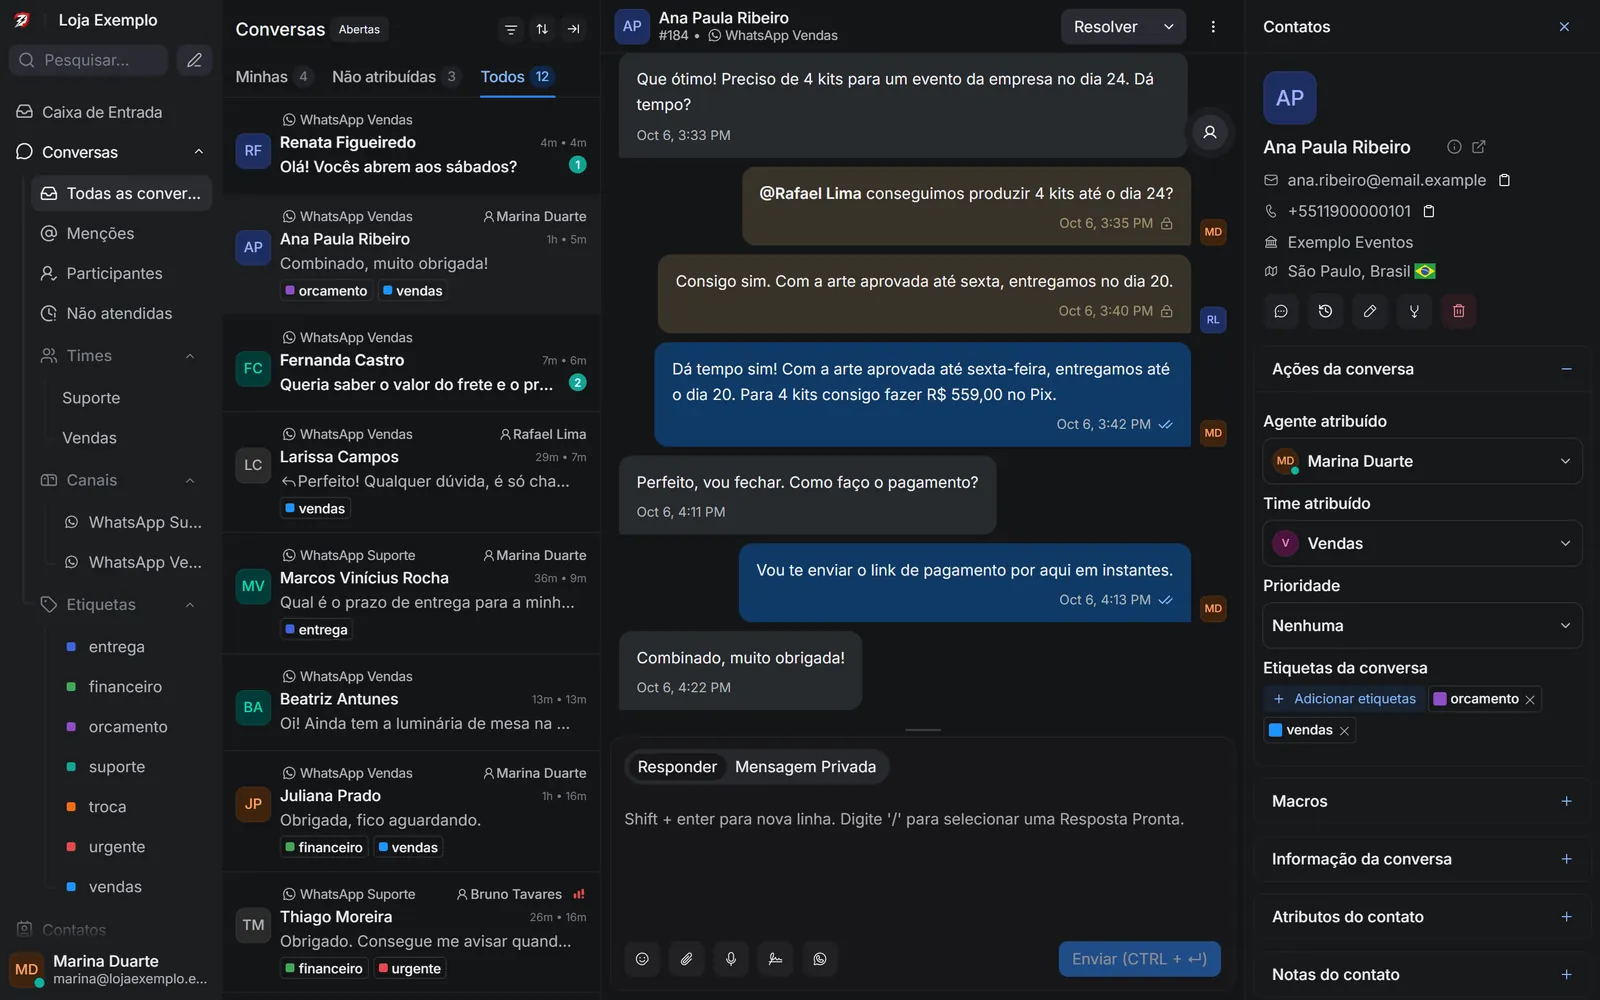Open the Prioridade dropdown showing Nenhuma
This screenshot has width=1600, height=1000.
[1422, 625]
